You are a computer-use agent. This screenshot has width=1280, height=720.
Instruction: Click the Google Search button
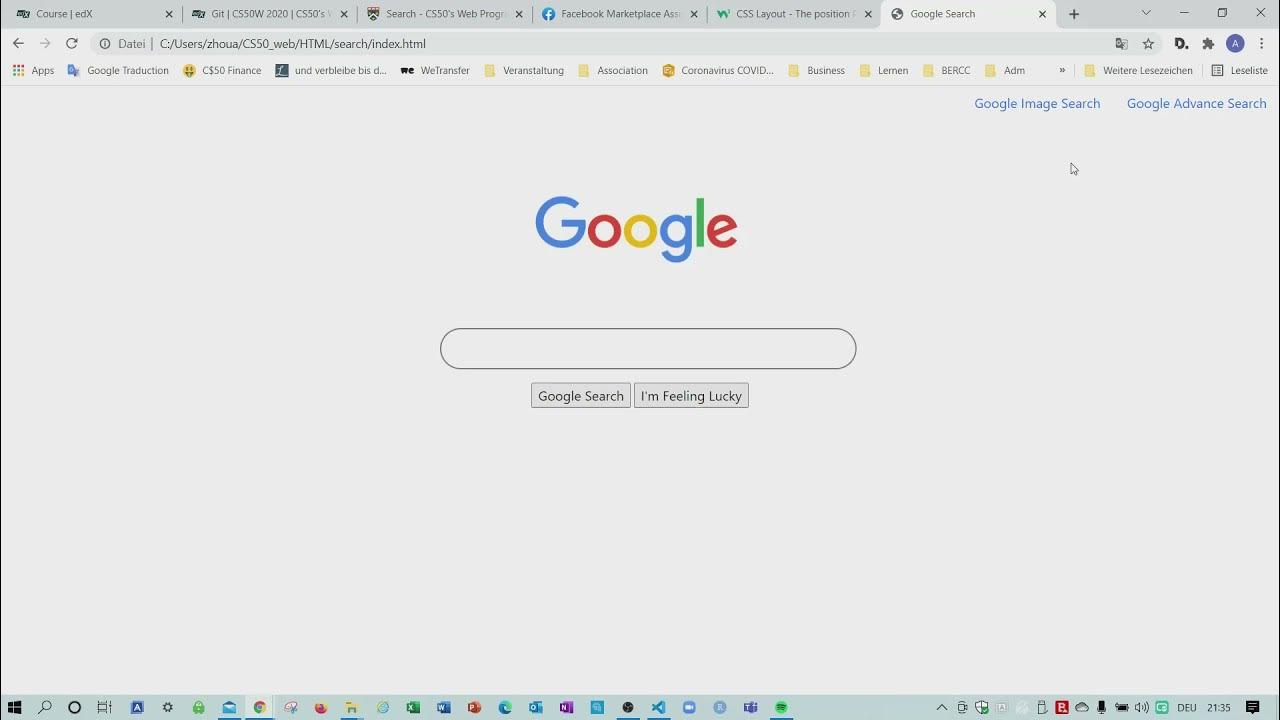pyautogui.click(x=581, y=396)
